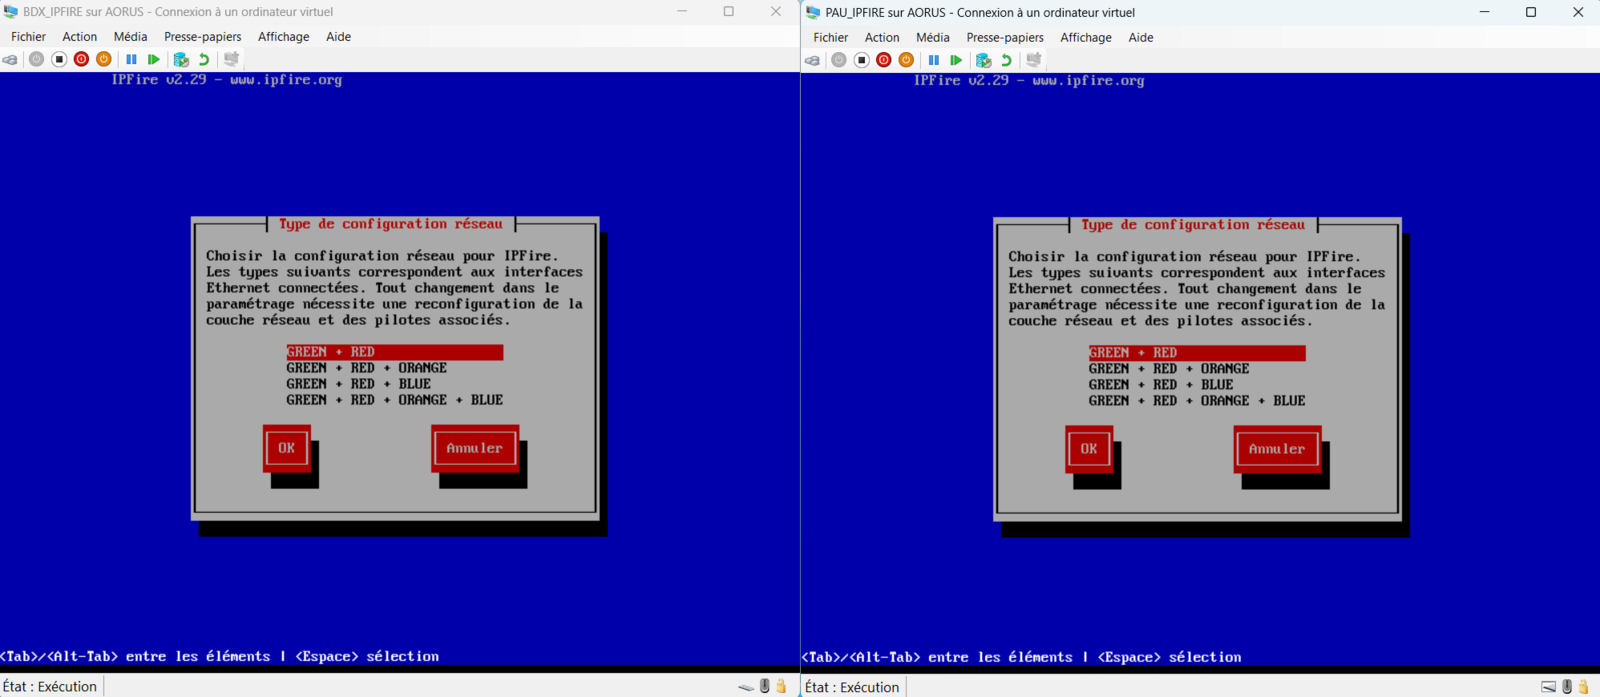1600x697 pixels.
Task: Open the Affichage menu in the PAU_IPFIRE window
Action: (x=1085, y=38)
